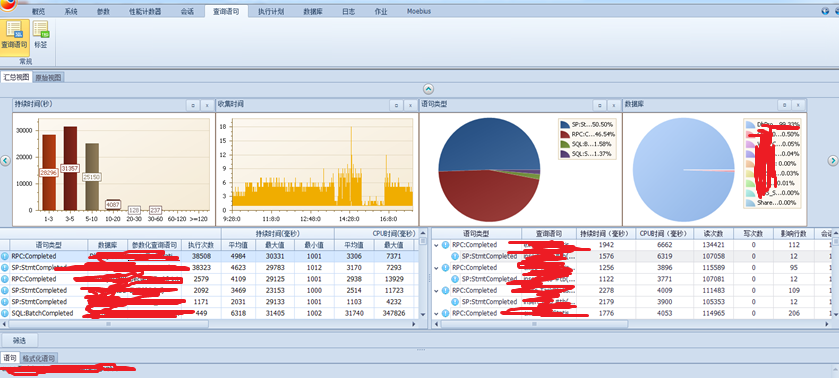Open the 执行计划 tab
839x378 pixels.
(271, 11)
